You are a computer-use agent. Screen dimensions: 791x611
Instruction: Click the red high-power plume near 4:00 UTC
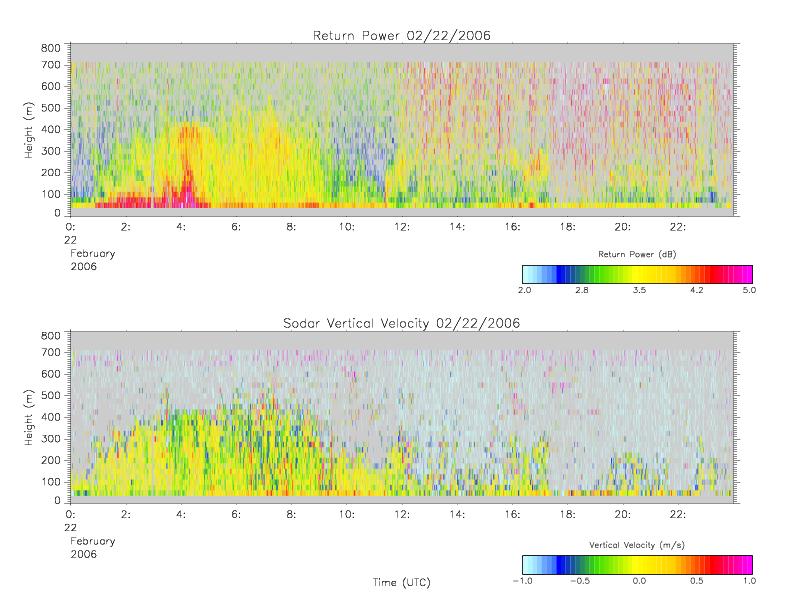click(188, 166)
